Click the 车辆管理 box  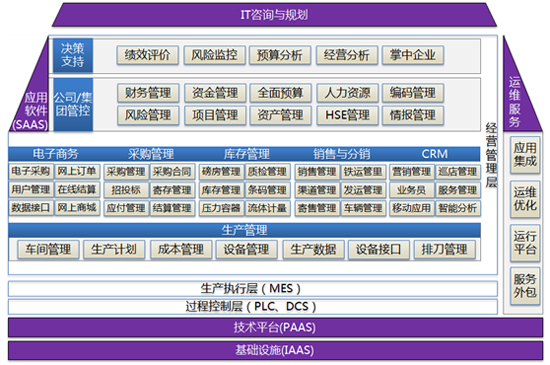click(363, 208)
